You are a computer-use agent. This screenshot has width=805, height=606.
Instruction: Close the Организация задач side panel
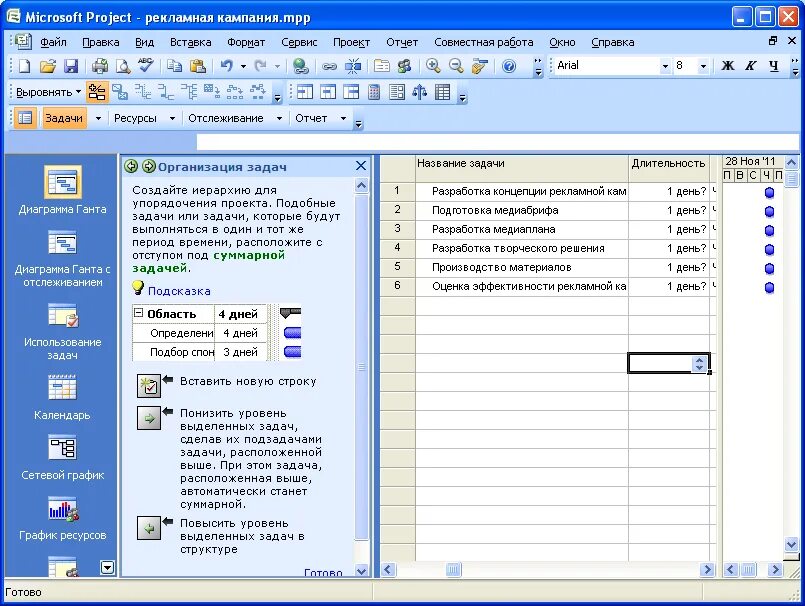point(361,165)
